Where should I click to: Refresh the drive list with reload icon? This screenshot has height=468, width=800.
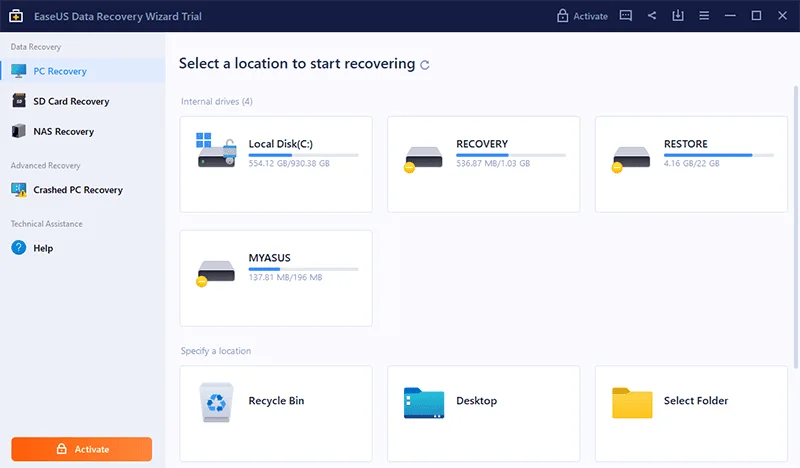(425, 64)
